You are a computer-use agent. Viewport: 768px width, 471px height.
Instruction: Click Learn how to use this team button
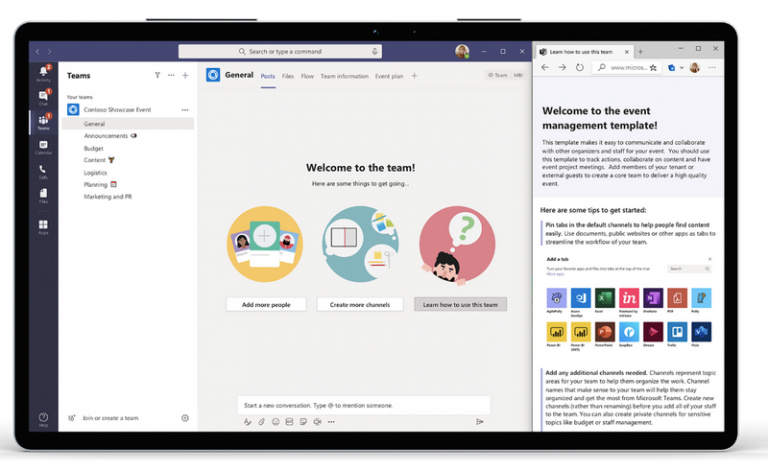(460, 305)
